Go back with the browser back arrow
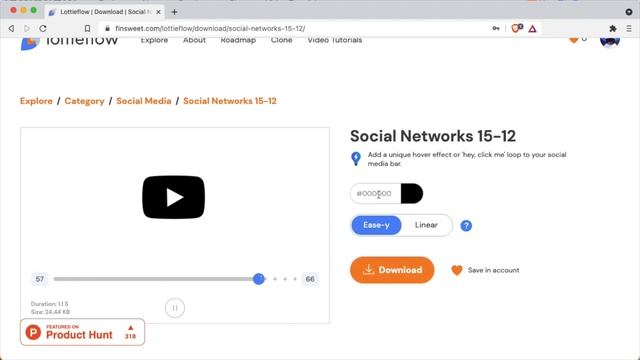 [x=11, y=29]
